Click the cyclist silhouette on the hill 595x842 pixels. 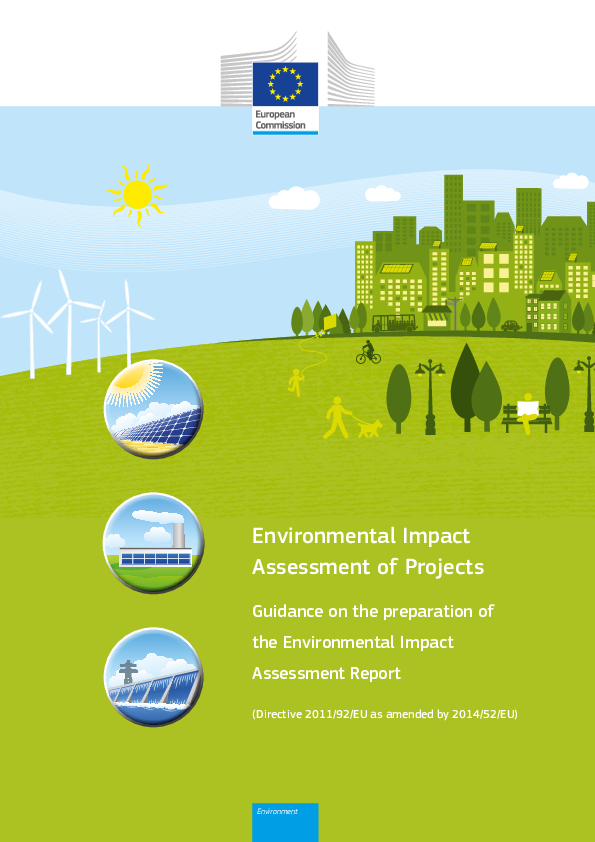point(368,352)
